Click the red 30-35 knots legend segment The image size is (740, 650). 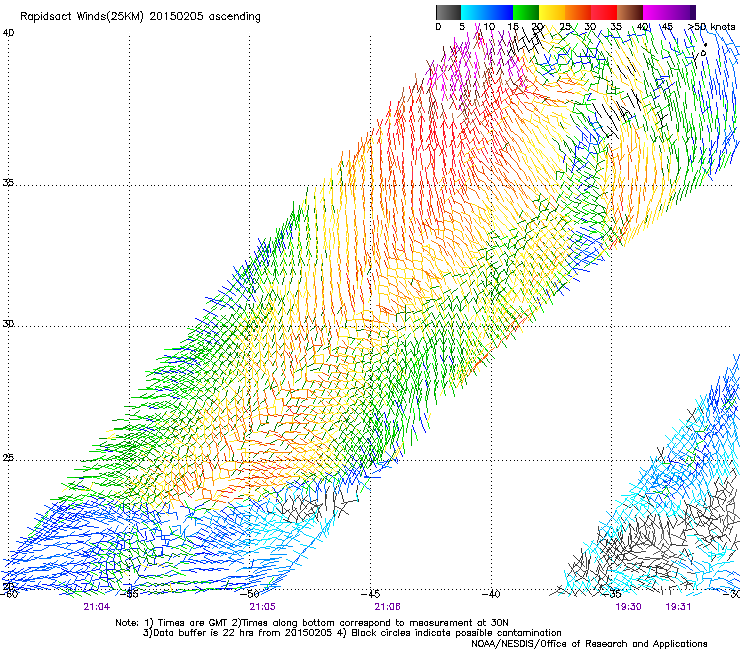pos(604,12)
